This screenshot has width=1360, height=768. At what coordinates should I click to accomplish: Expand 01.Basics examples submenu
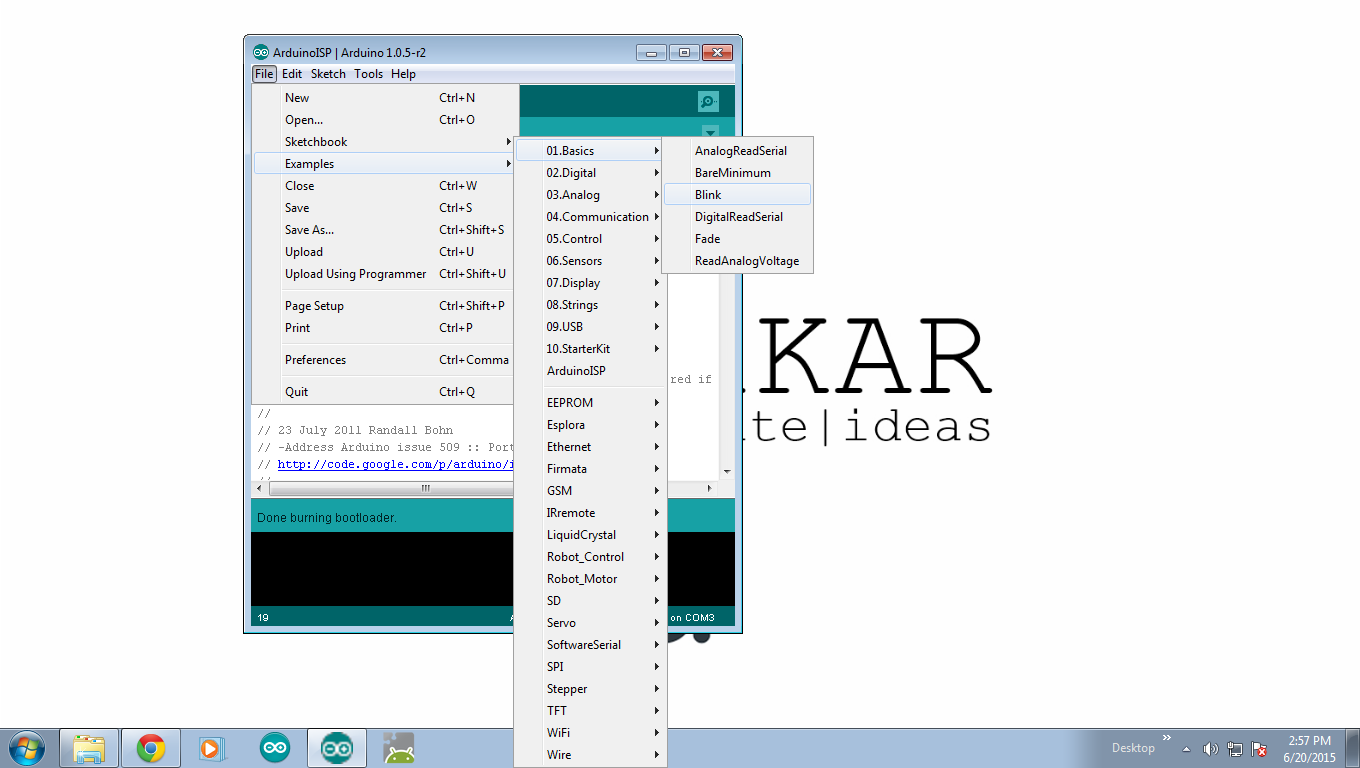(590, 151)
